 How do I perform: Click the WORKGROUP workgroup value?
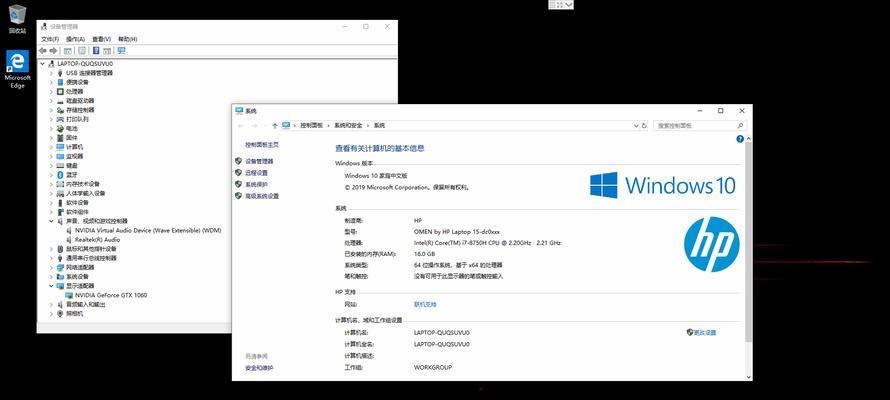pos(433,367)
